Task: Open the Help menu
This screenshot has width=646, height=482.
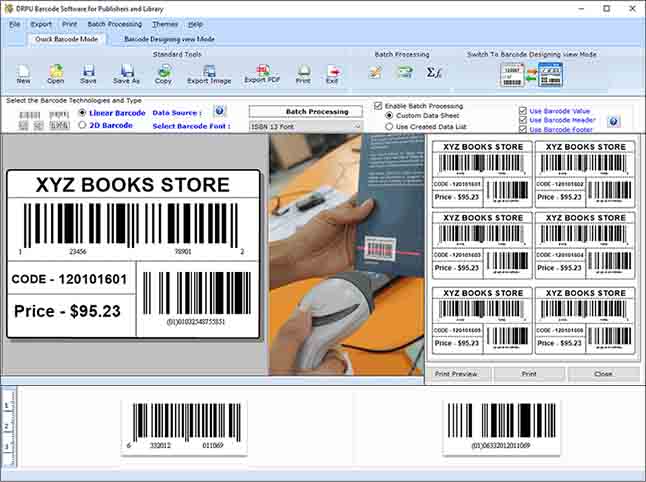Action: [195, 24]
